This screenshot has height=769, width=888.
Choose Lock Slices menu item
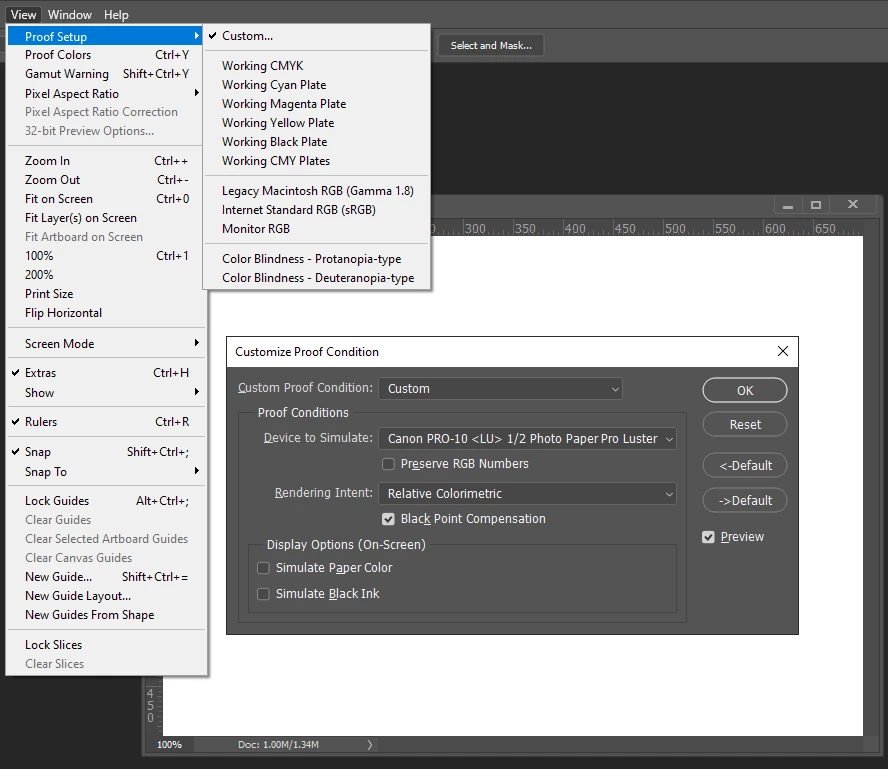(106, 645)
